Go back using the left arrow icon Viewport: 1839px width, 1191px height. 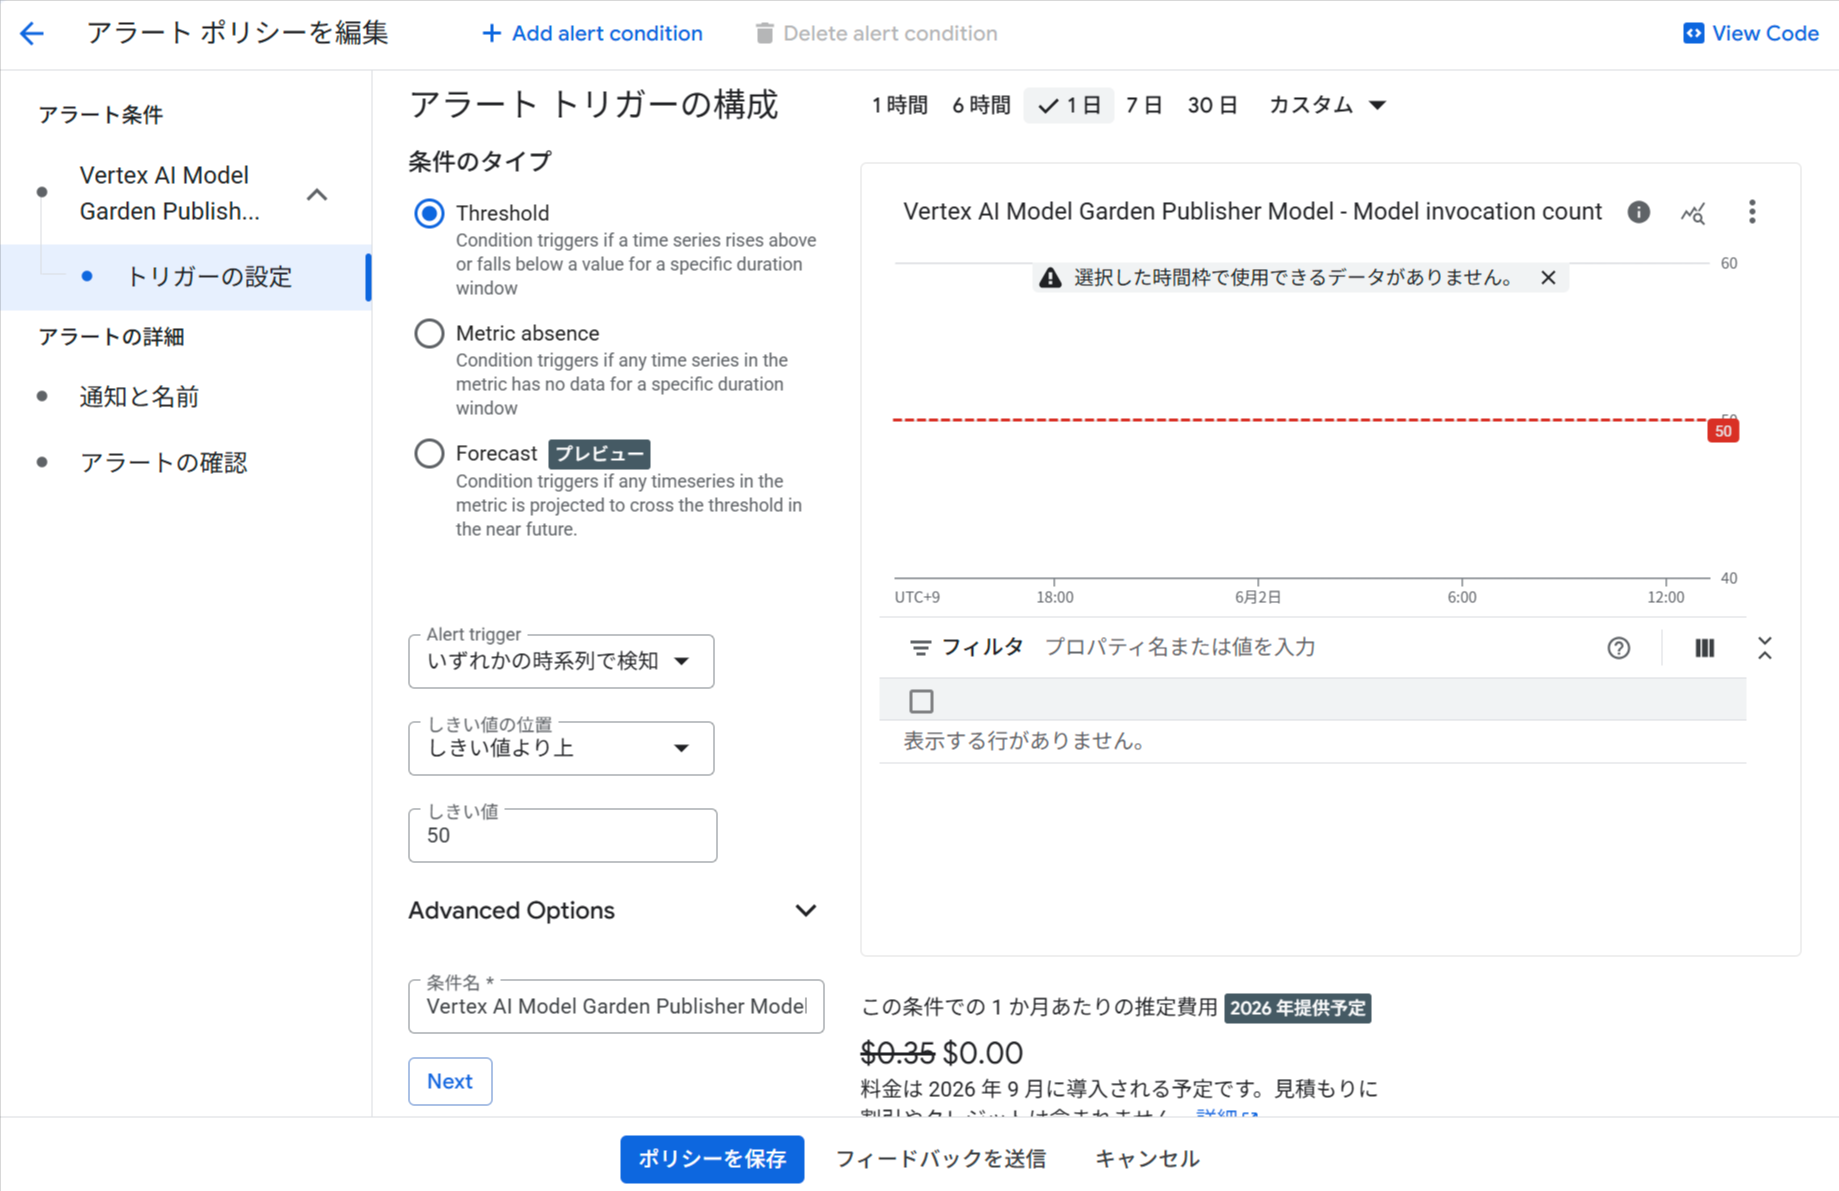(32, 34)
